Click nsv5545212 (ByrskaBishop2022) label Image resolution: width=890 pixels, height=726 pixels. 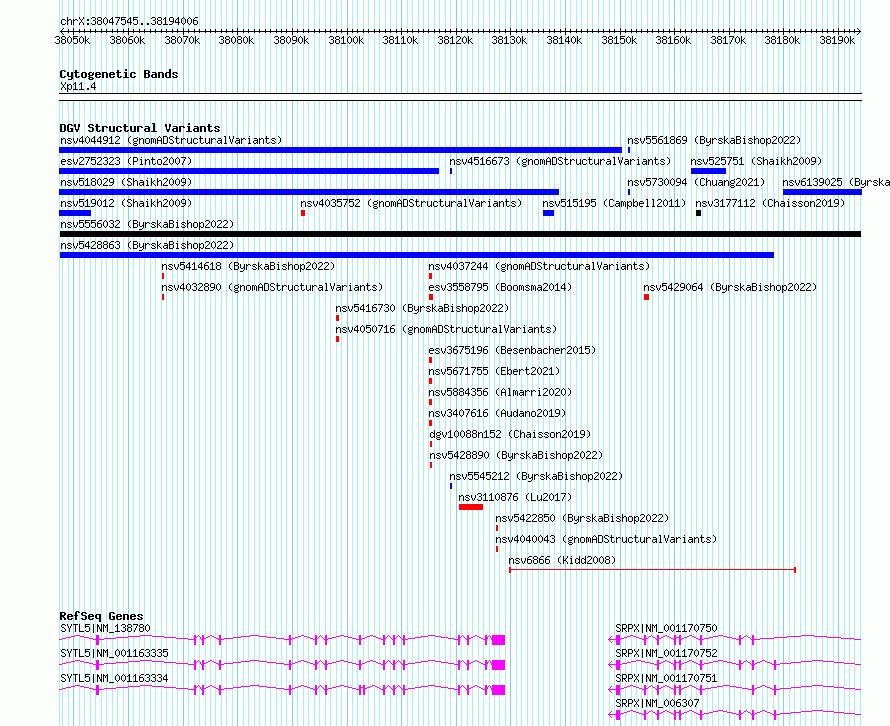[536, 476]
